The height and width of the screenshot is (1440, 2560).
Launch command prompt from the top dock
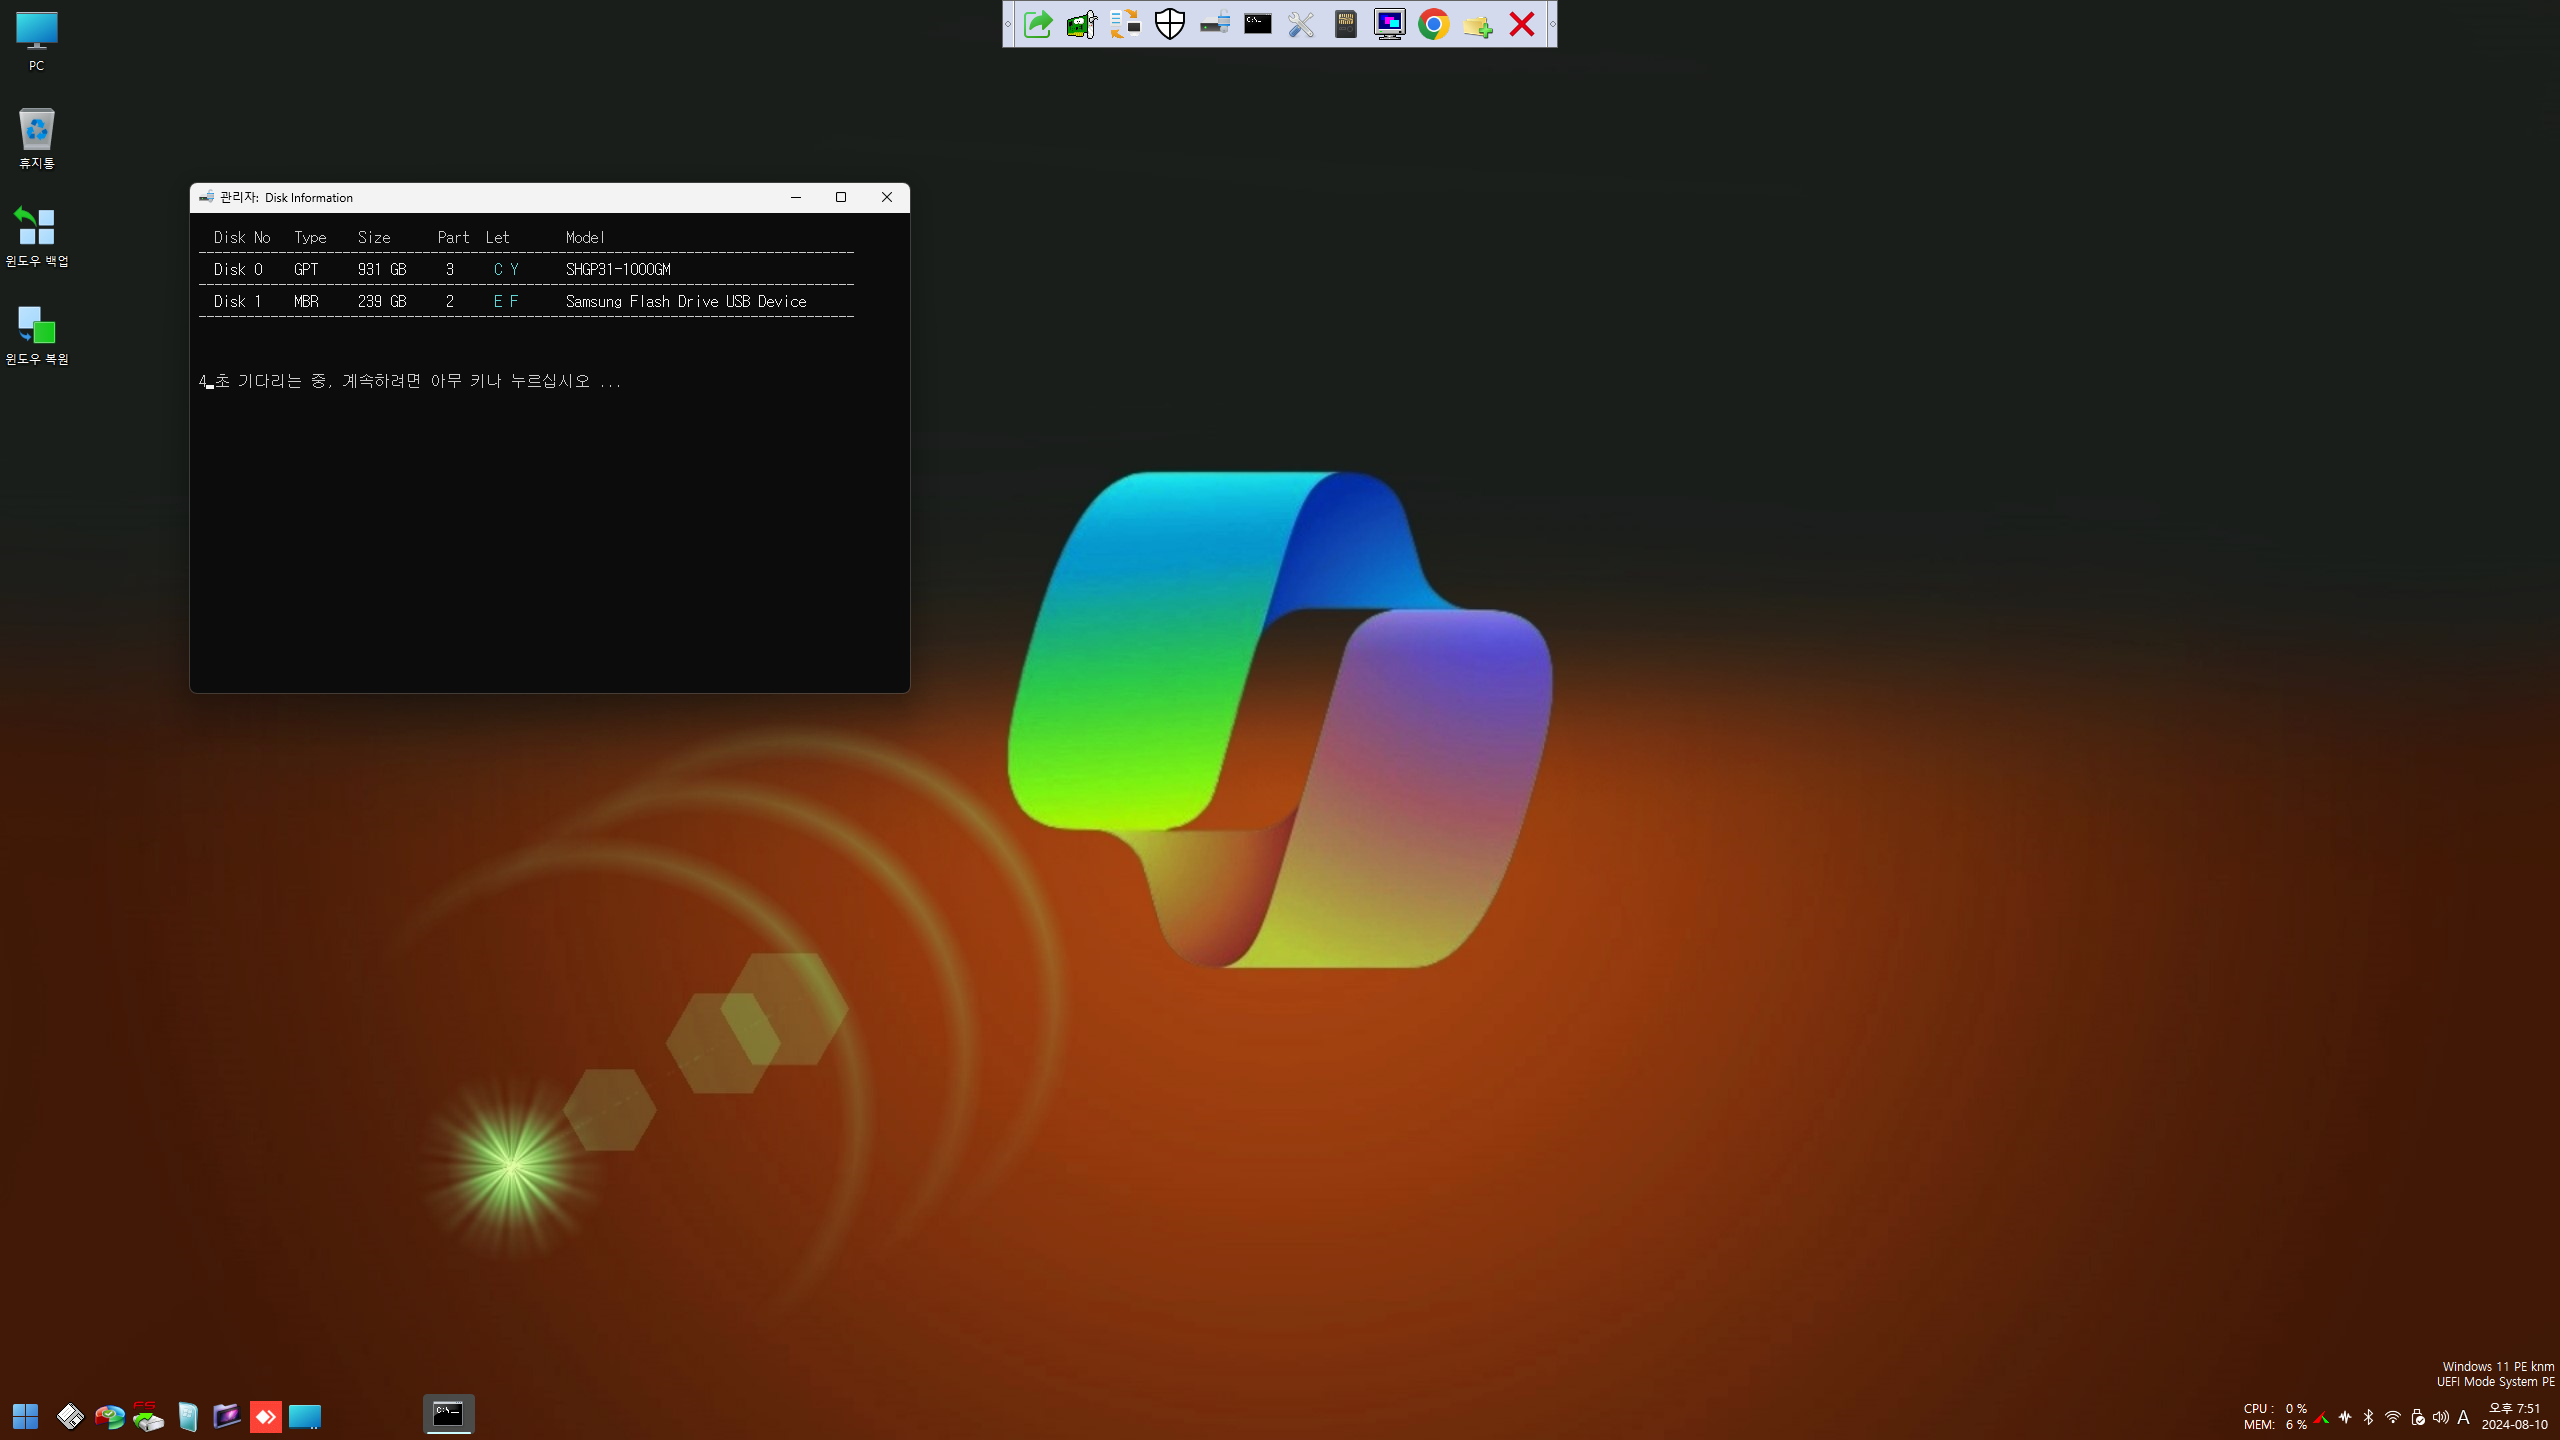(x=1257, y=24)
